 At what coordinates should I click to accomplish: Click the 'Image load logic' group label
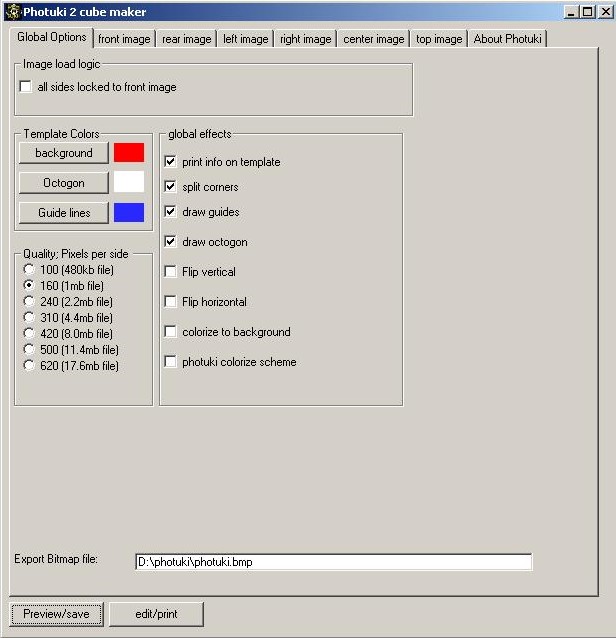(61, 64)
